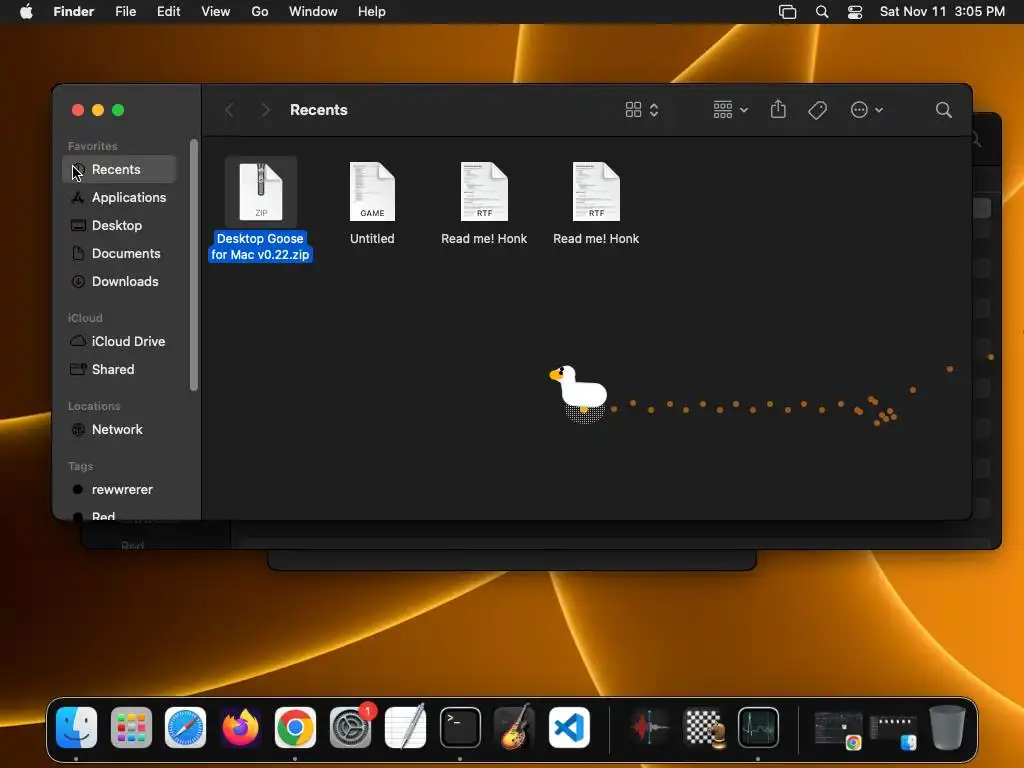1024x768 pixels.
Task: Select the Desktop Goose zip file icon
Action: (x=261, y=191)
